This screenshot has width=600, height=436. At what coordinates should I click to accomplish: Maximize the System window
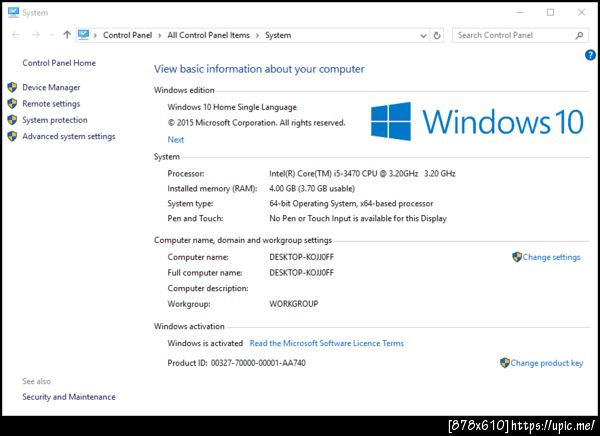pyautogui.click(x=550, y=13)
